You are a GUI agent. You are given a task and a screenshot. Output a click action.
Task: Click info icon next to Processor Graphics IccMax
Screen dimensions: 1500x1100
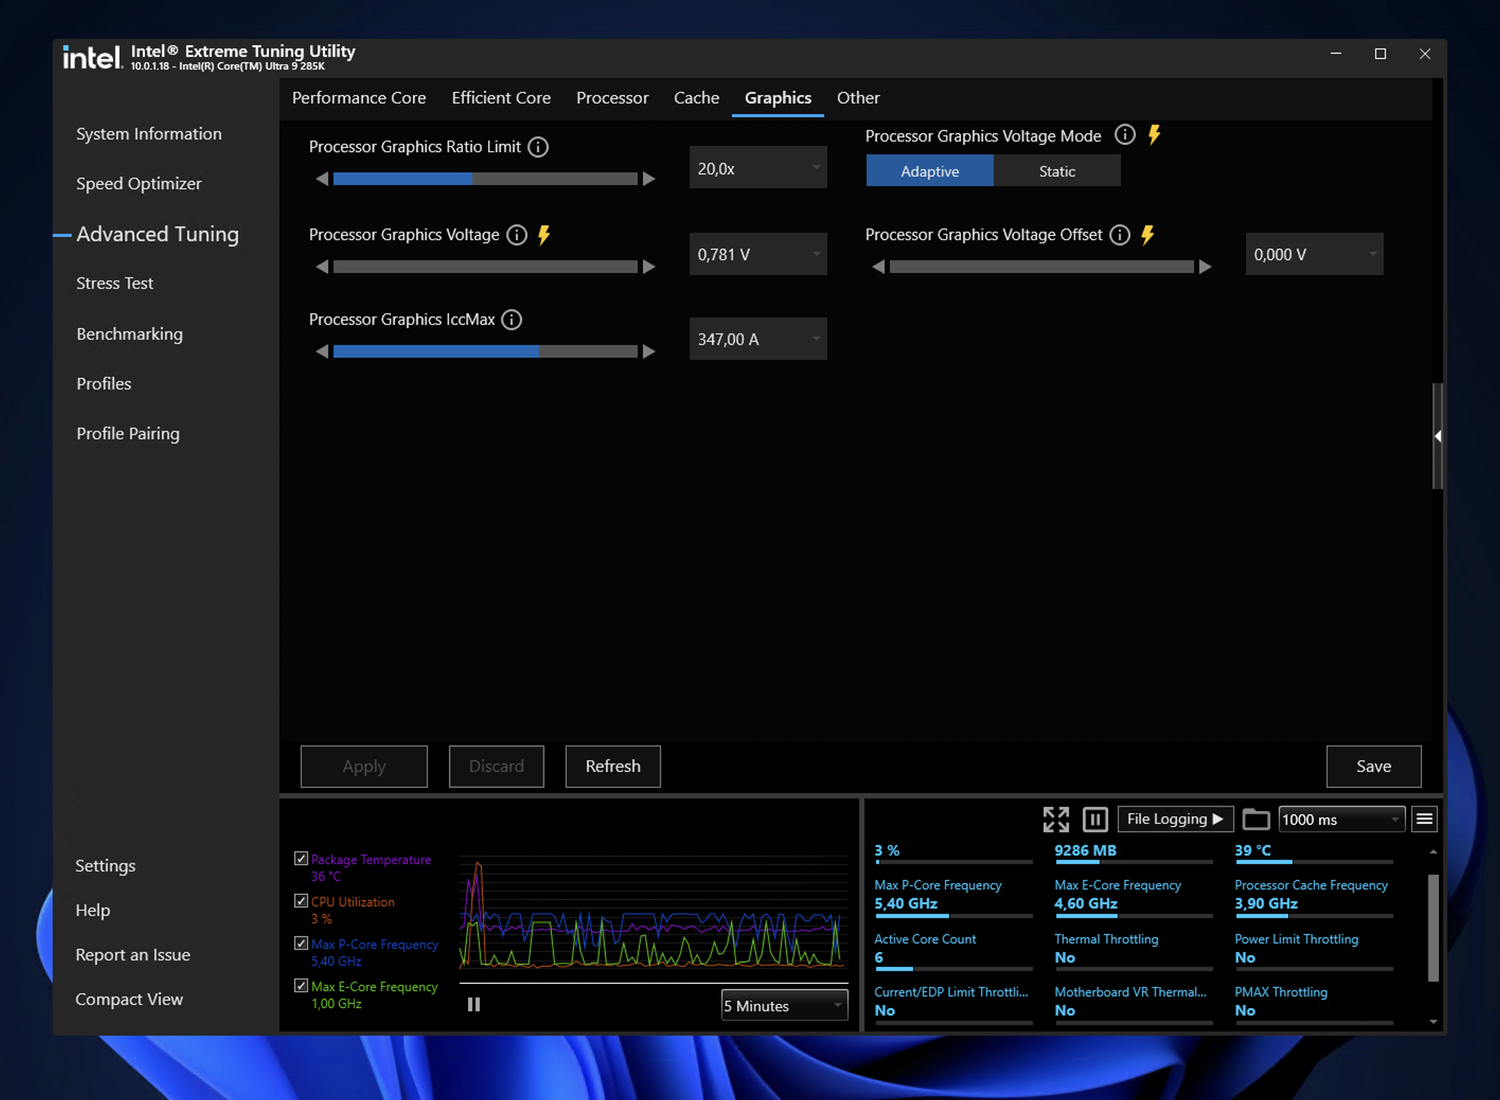tap(512, 320)
